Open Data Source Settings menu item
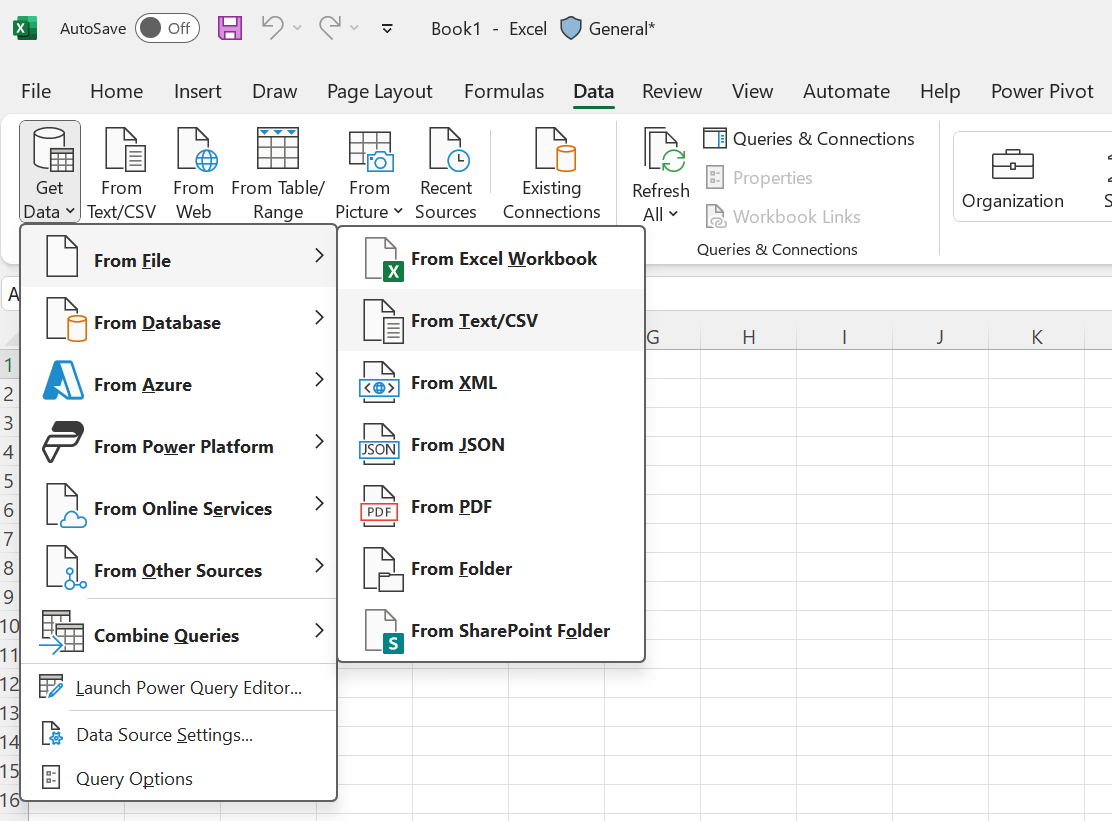Image resolution: width=1112 pixels, height=821 pixels. click(179, 735)
